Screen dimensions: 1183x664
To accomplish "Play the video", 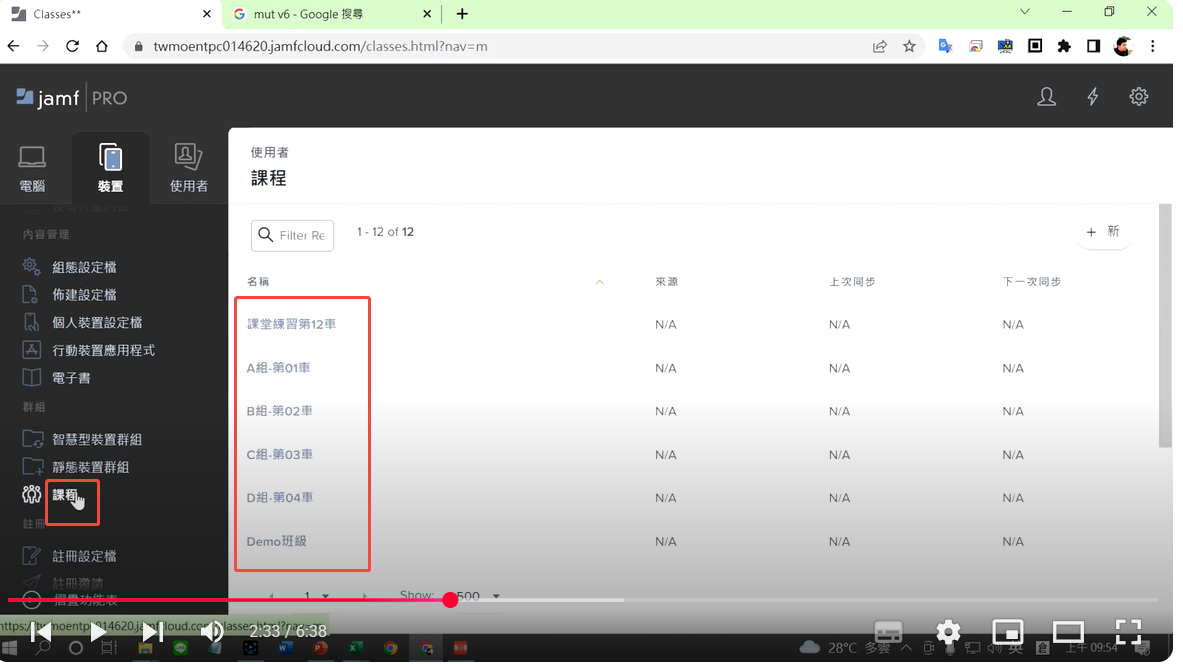I will click(98, 632).
